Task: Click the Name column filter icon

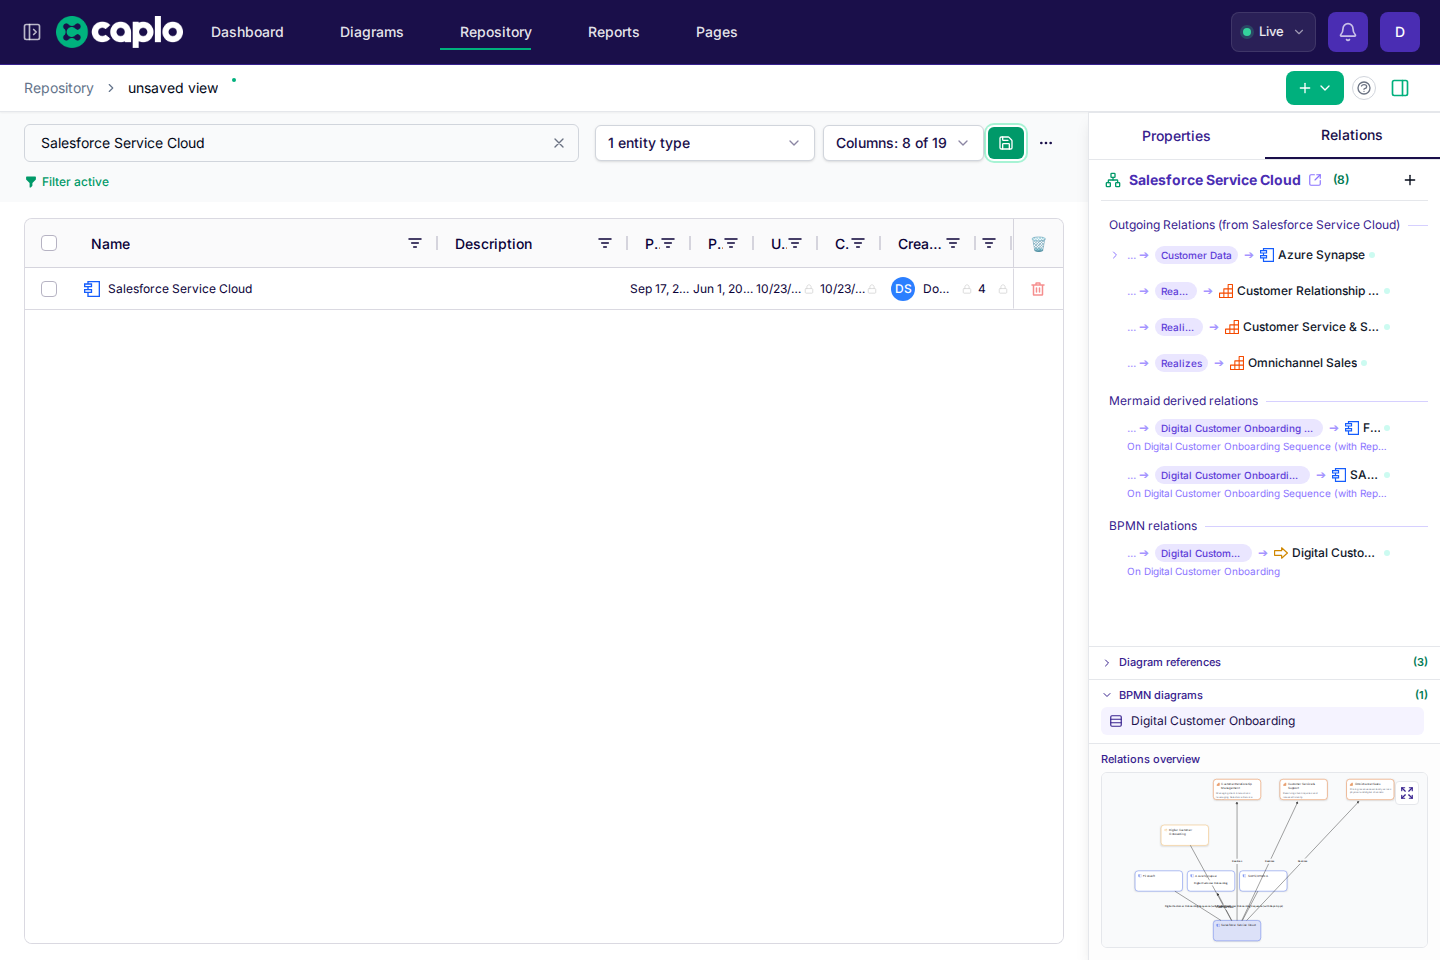Action: point(415,243)
